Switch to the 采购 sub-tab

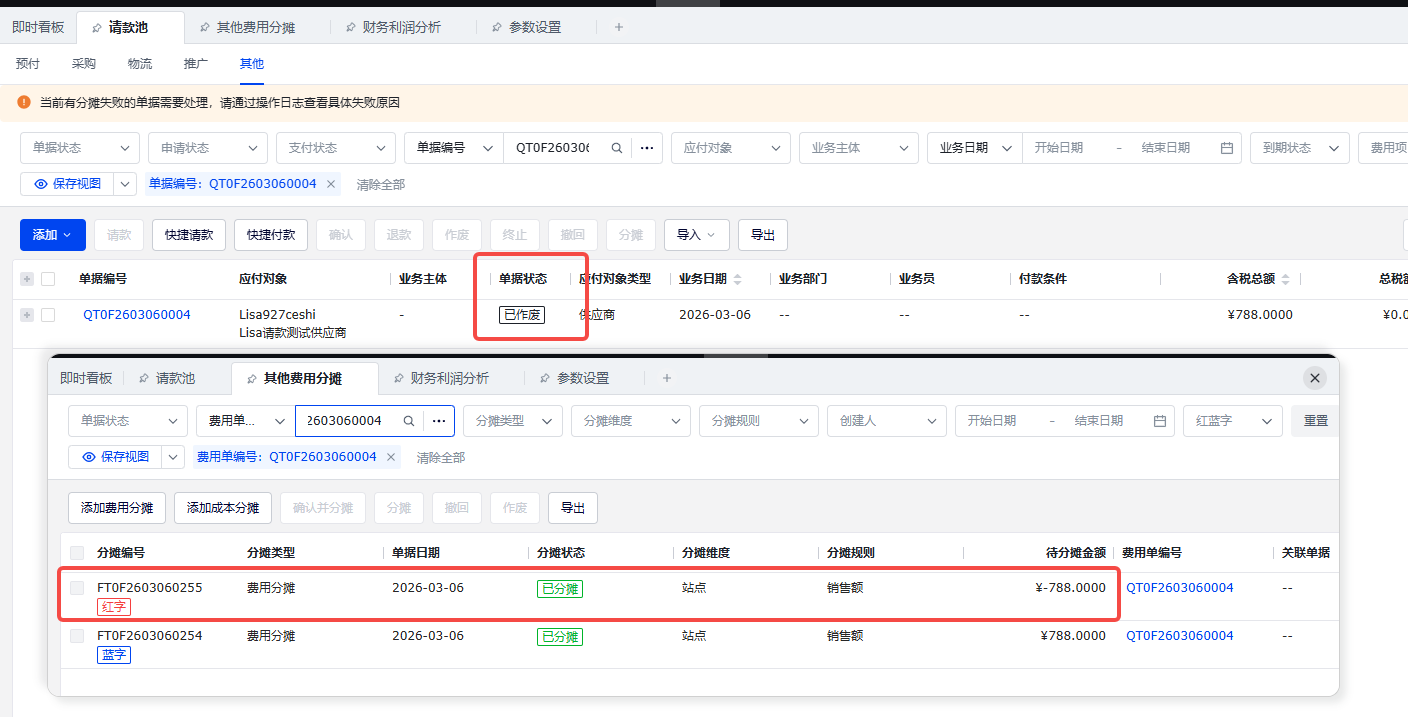click(x=84, y=64)
